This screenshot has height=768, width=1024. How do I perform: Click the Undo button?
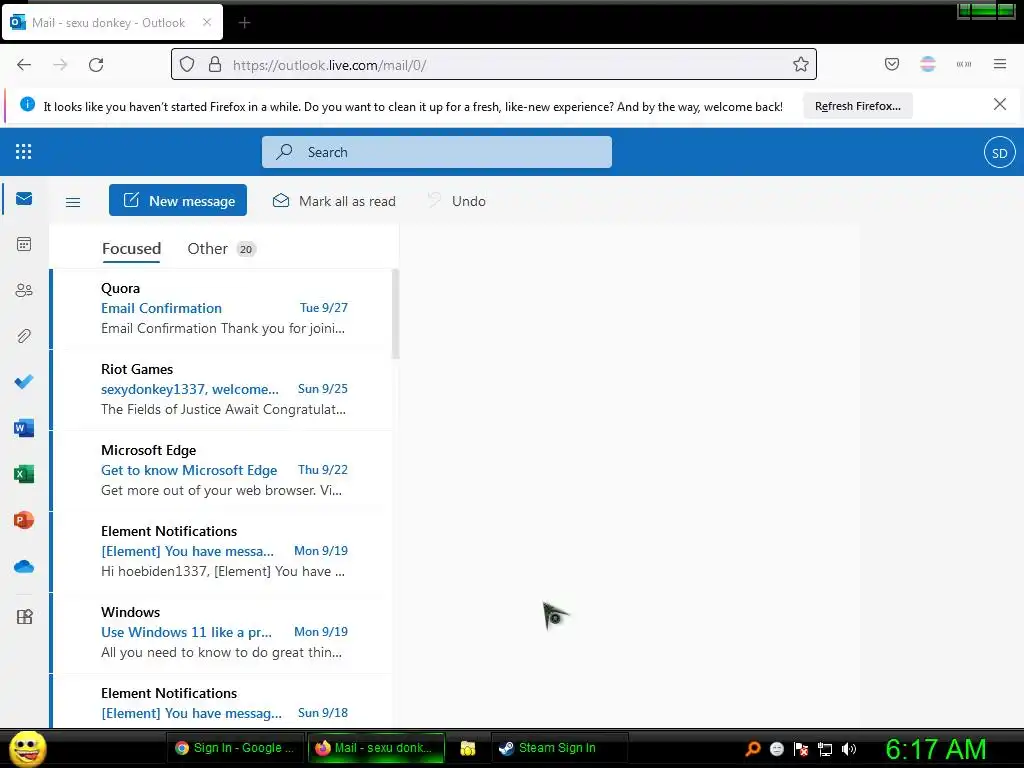[x=456, y=201]
